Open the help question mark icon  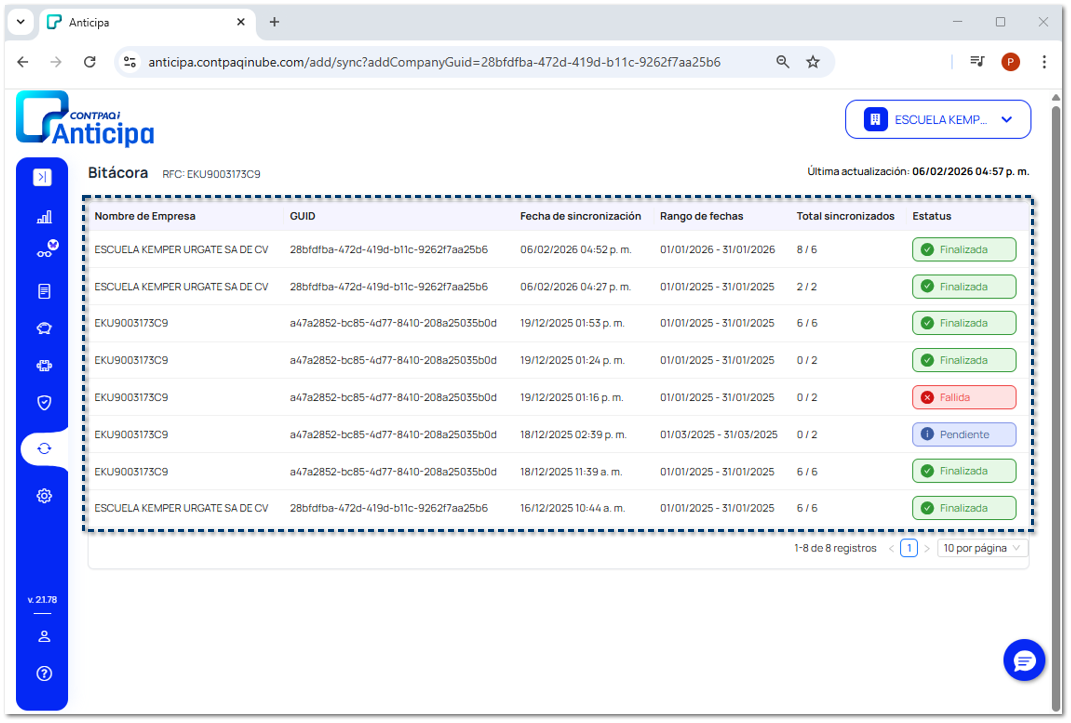point(44,673)
